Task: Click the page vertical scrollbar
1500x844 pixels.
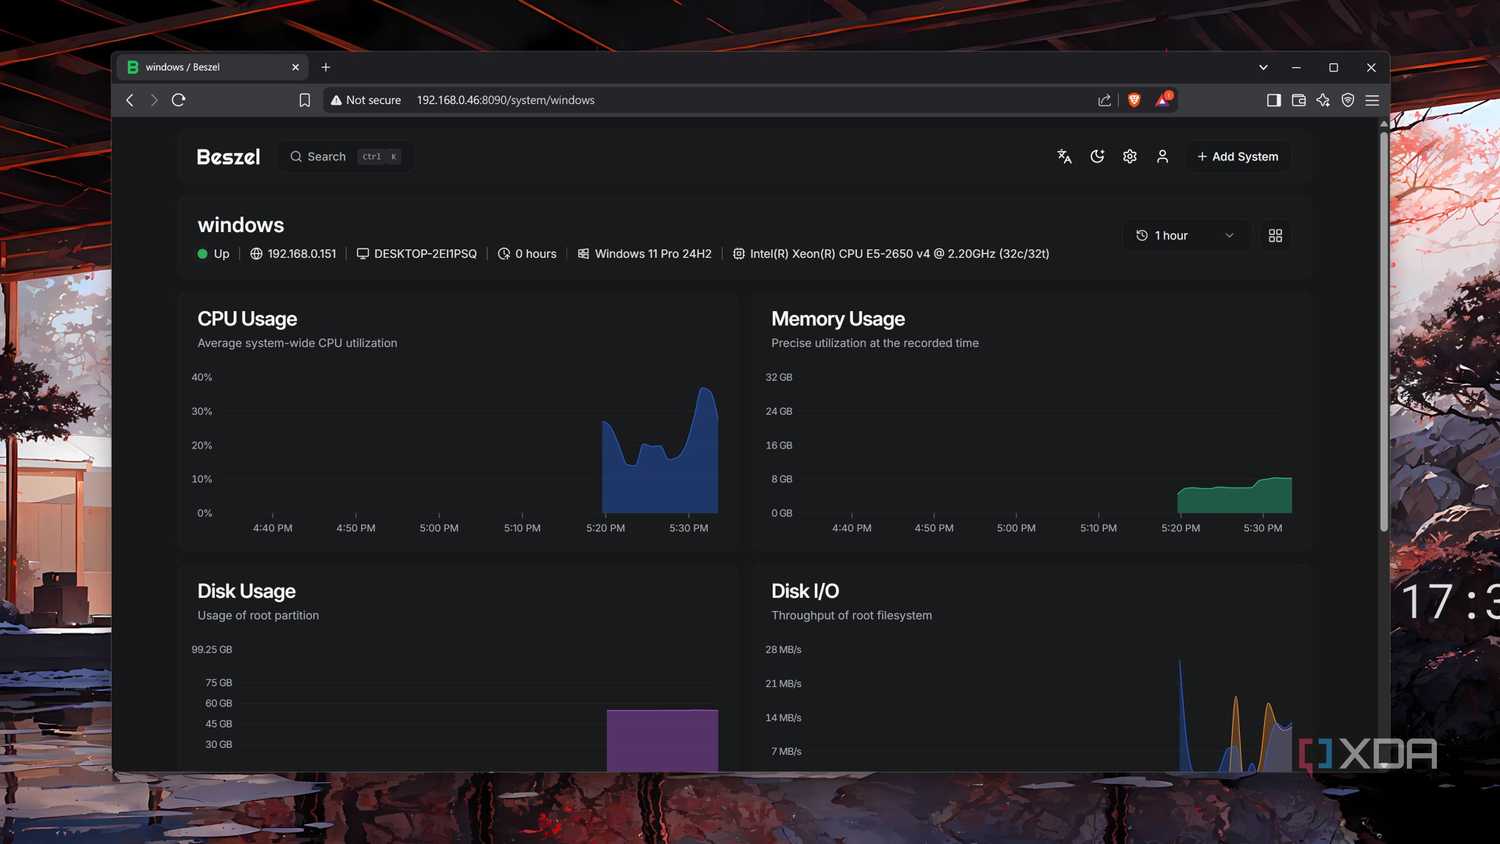Action: pos(1384,330)
